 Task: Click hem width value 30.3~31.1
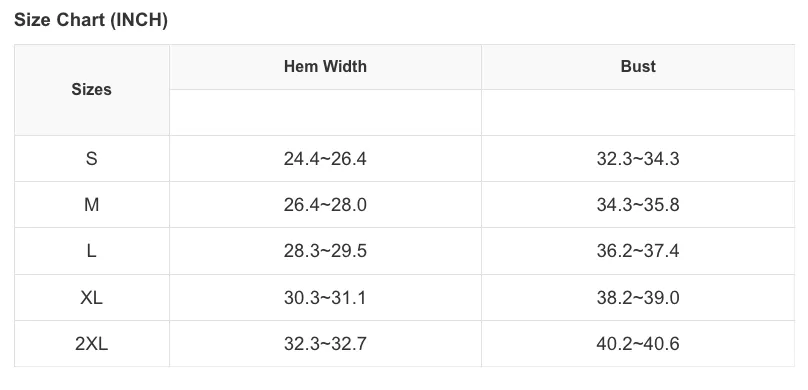click(325, 297)
